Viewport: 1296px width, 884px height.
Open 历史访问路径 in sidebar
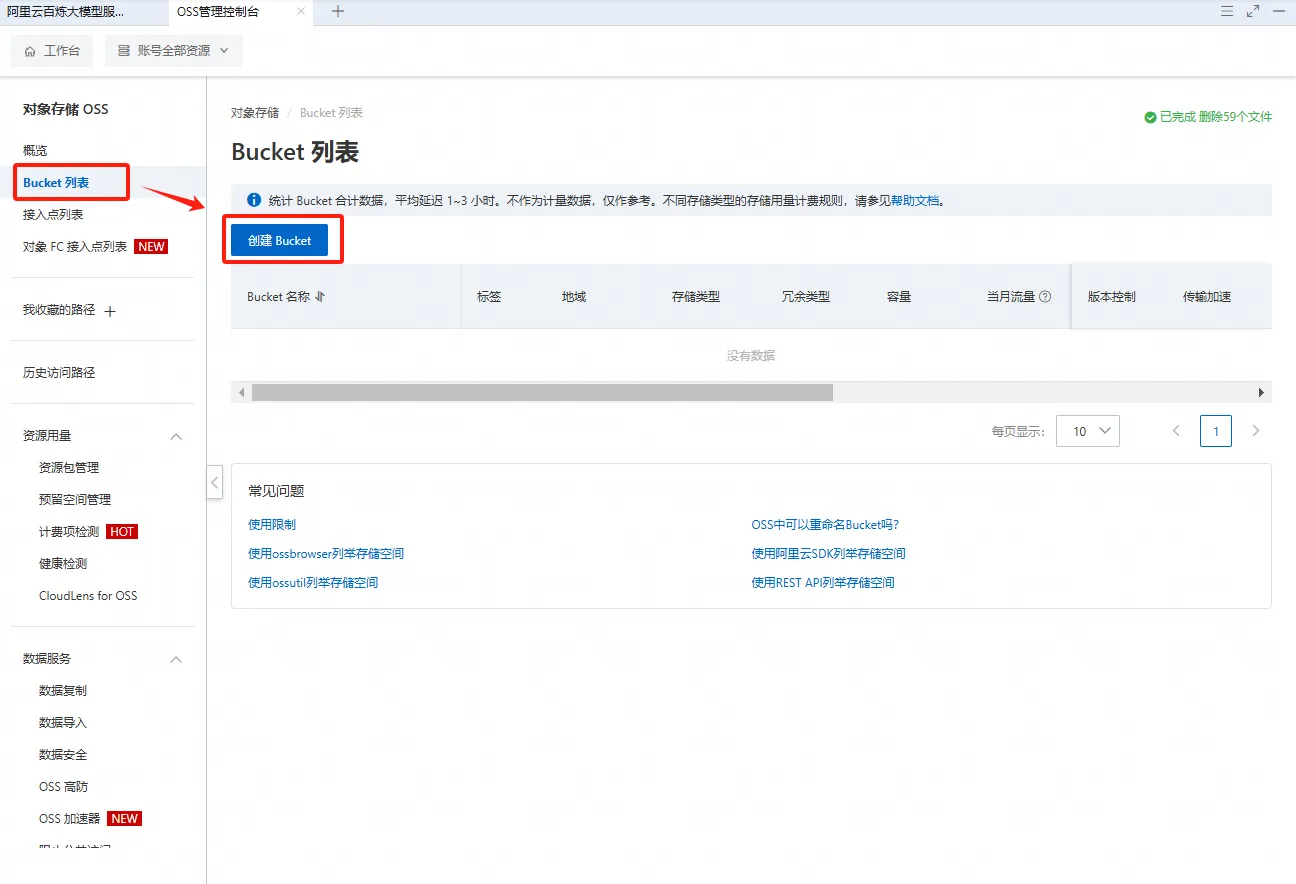point(59,373)
